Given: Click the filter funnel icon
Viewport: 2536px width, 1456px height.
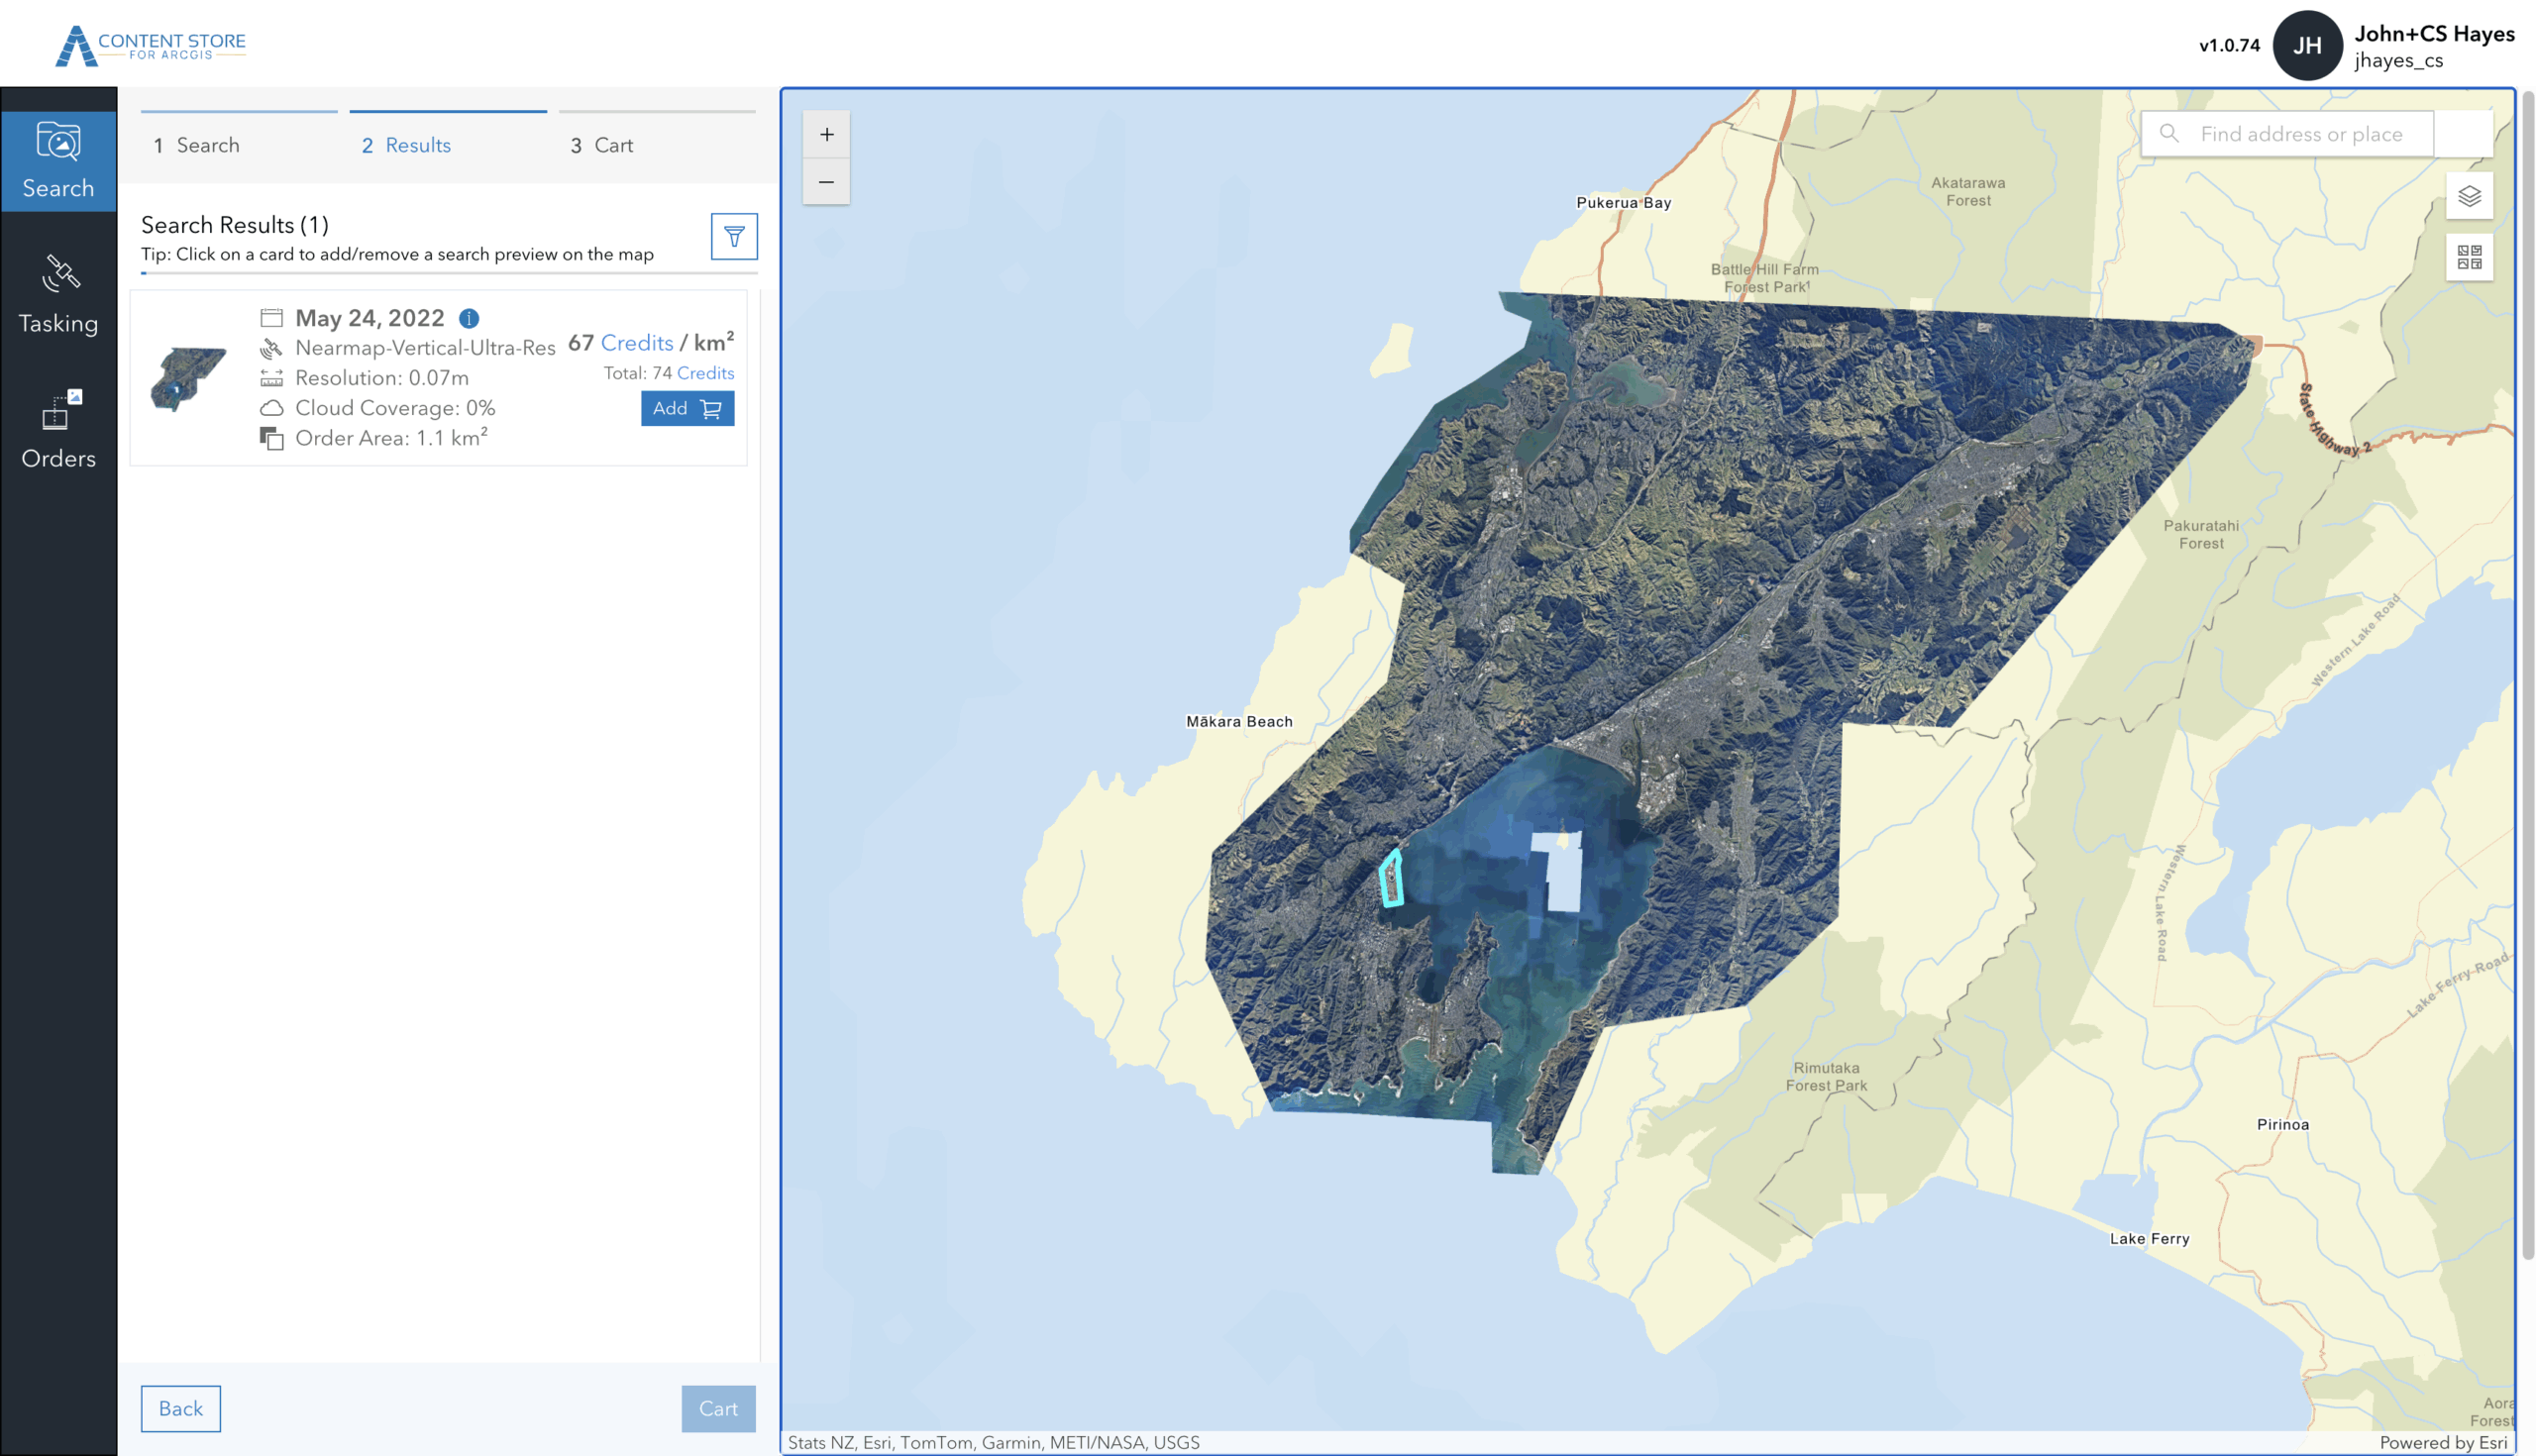Looking at the screenshot, I should coord(734,236).
